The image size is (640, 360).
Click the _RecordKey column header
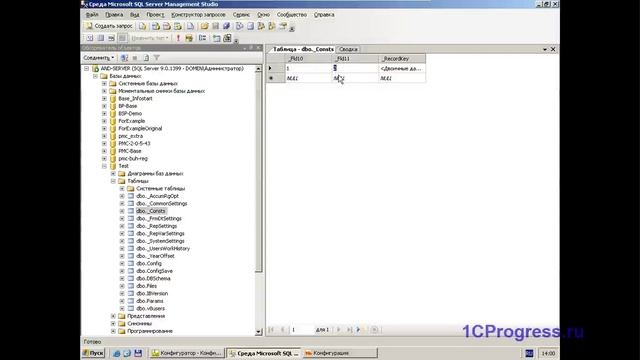tap(402, 59)
